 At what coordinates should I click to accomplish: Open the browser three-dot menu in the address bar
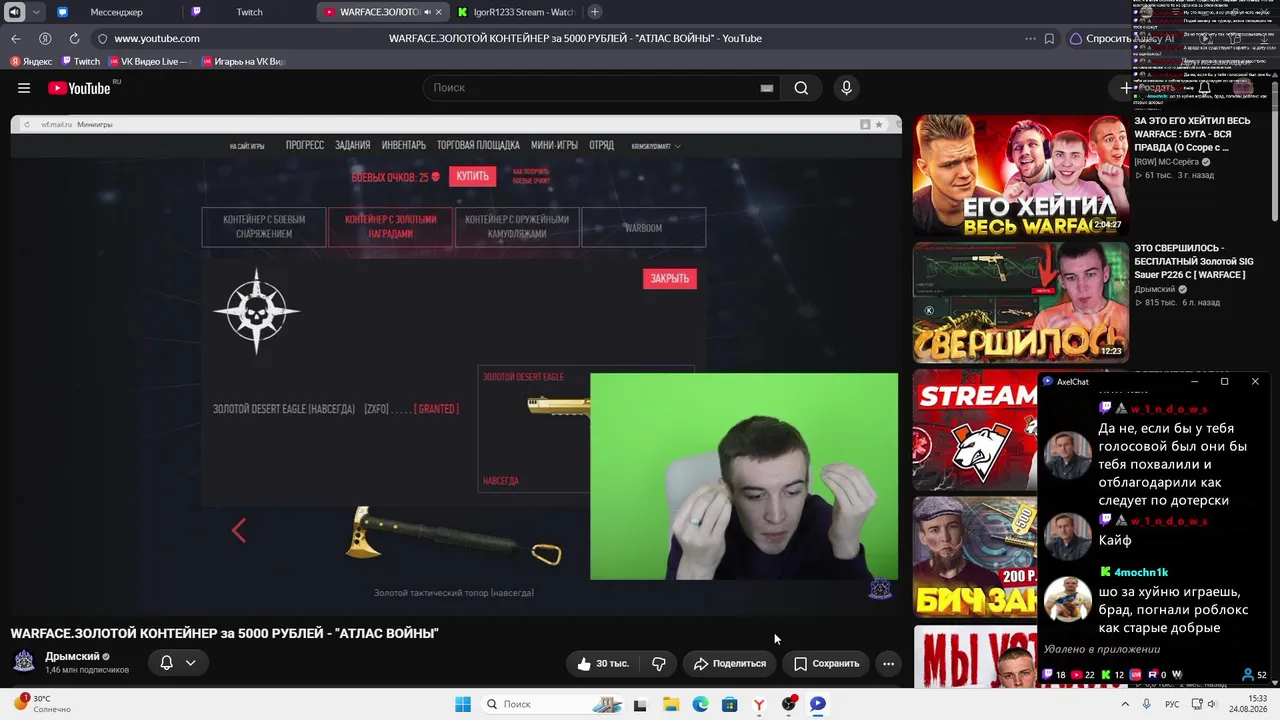(x=1030, y=38)
